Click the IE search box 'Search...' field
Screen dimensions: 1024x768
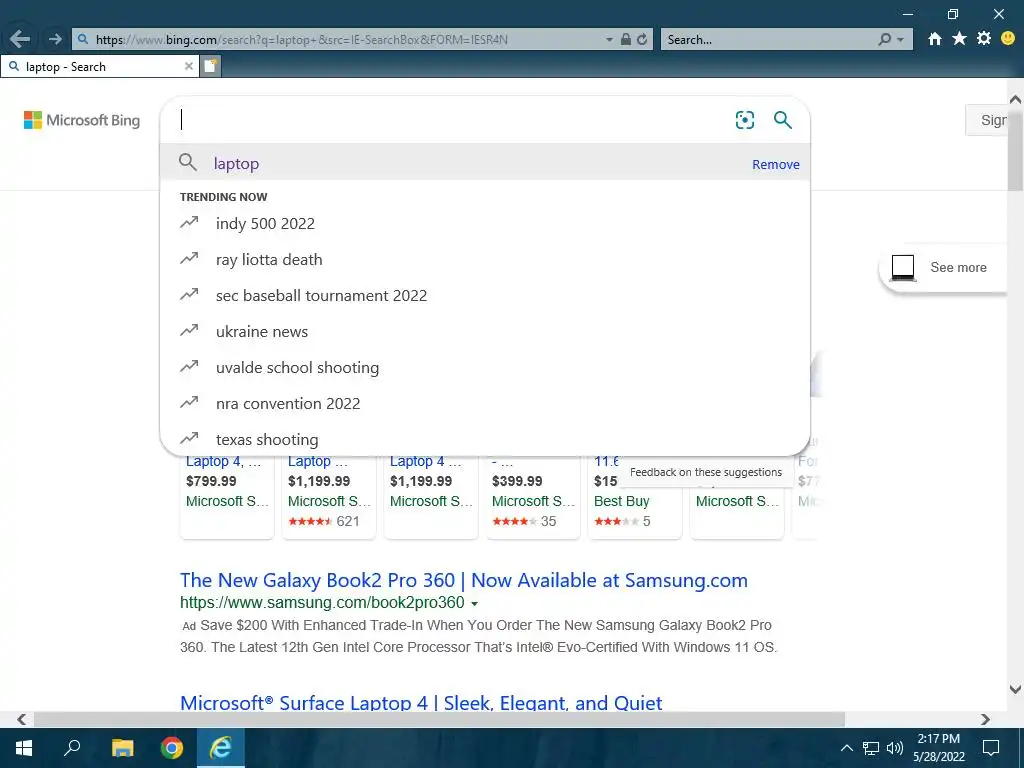[x=767, y=39]
